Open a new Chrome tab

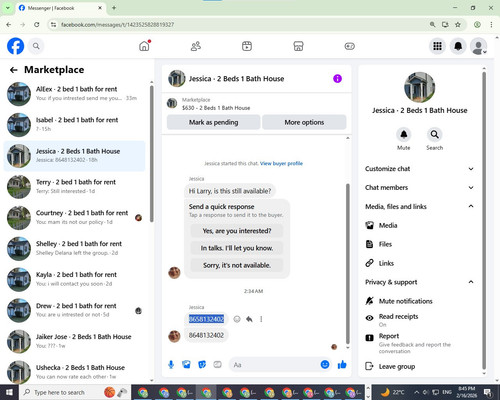[114, 8]
